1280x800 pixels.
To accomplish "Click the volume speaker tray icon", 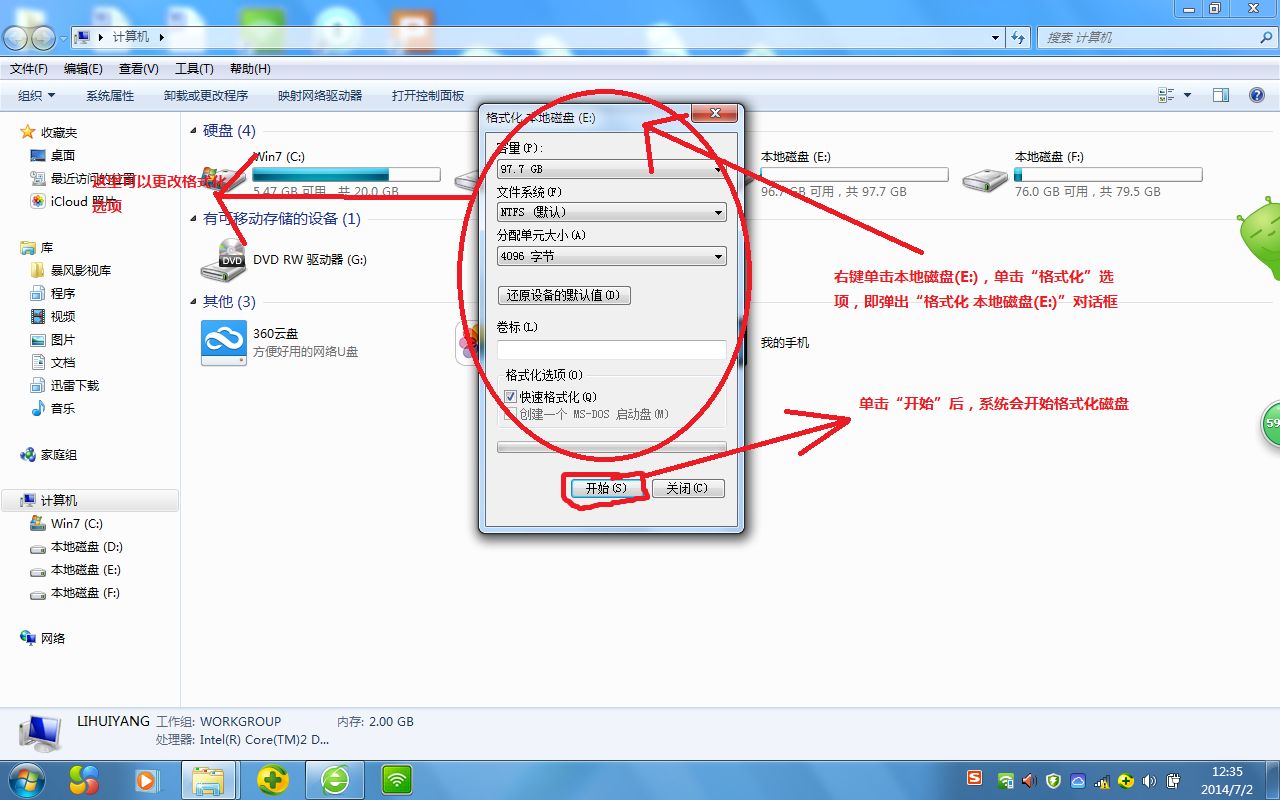I will tap(1149, 781).
